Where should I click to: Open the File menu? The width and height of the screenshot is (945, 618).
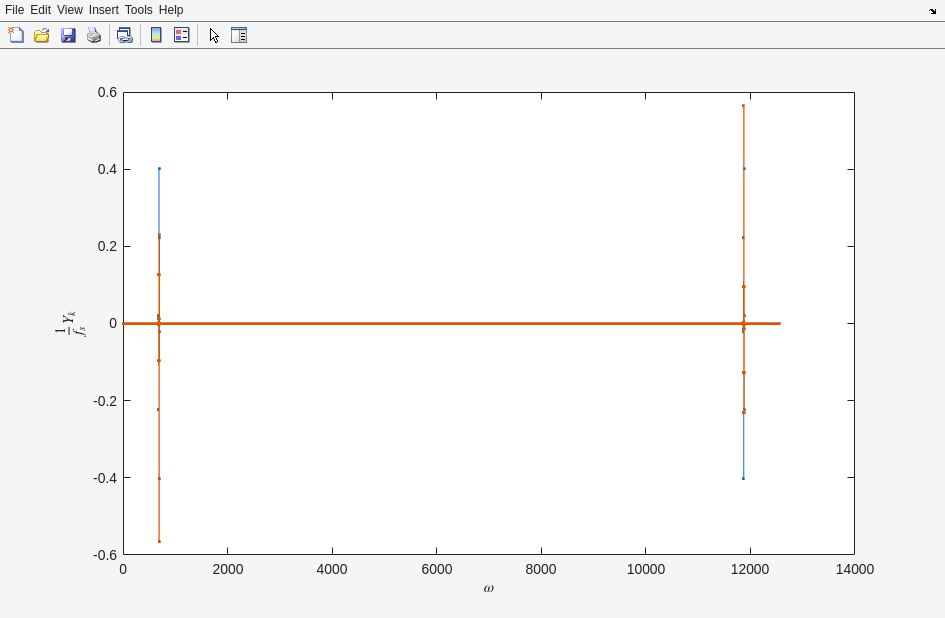click(x=14, y=10)
